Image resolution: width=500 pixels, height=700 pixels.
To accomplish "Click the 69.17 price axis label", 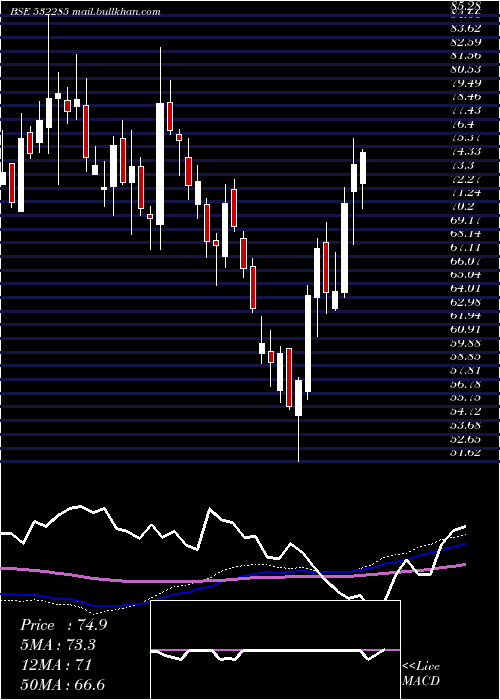I will click(466, 220).
